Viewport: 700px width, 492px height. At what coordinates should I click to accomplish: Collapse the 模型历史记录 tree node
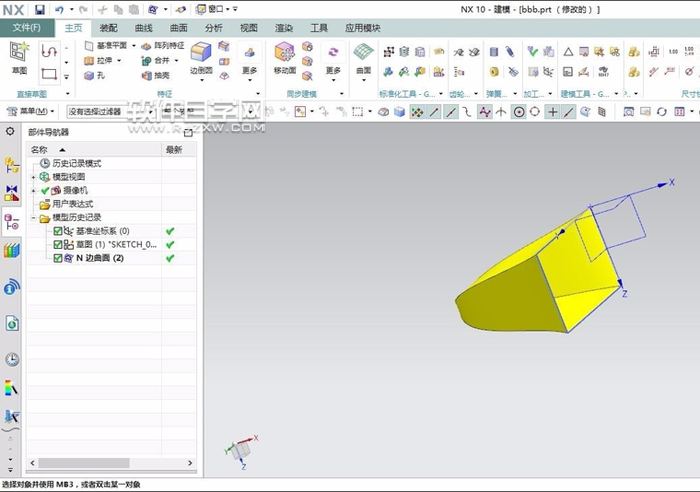tap(34, 217)
